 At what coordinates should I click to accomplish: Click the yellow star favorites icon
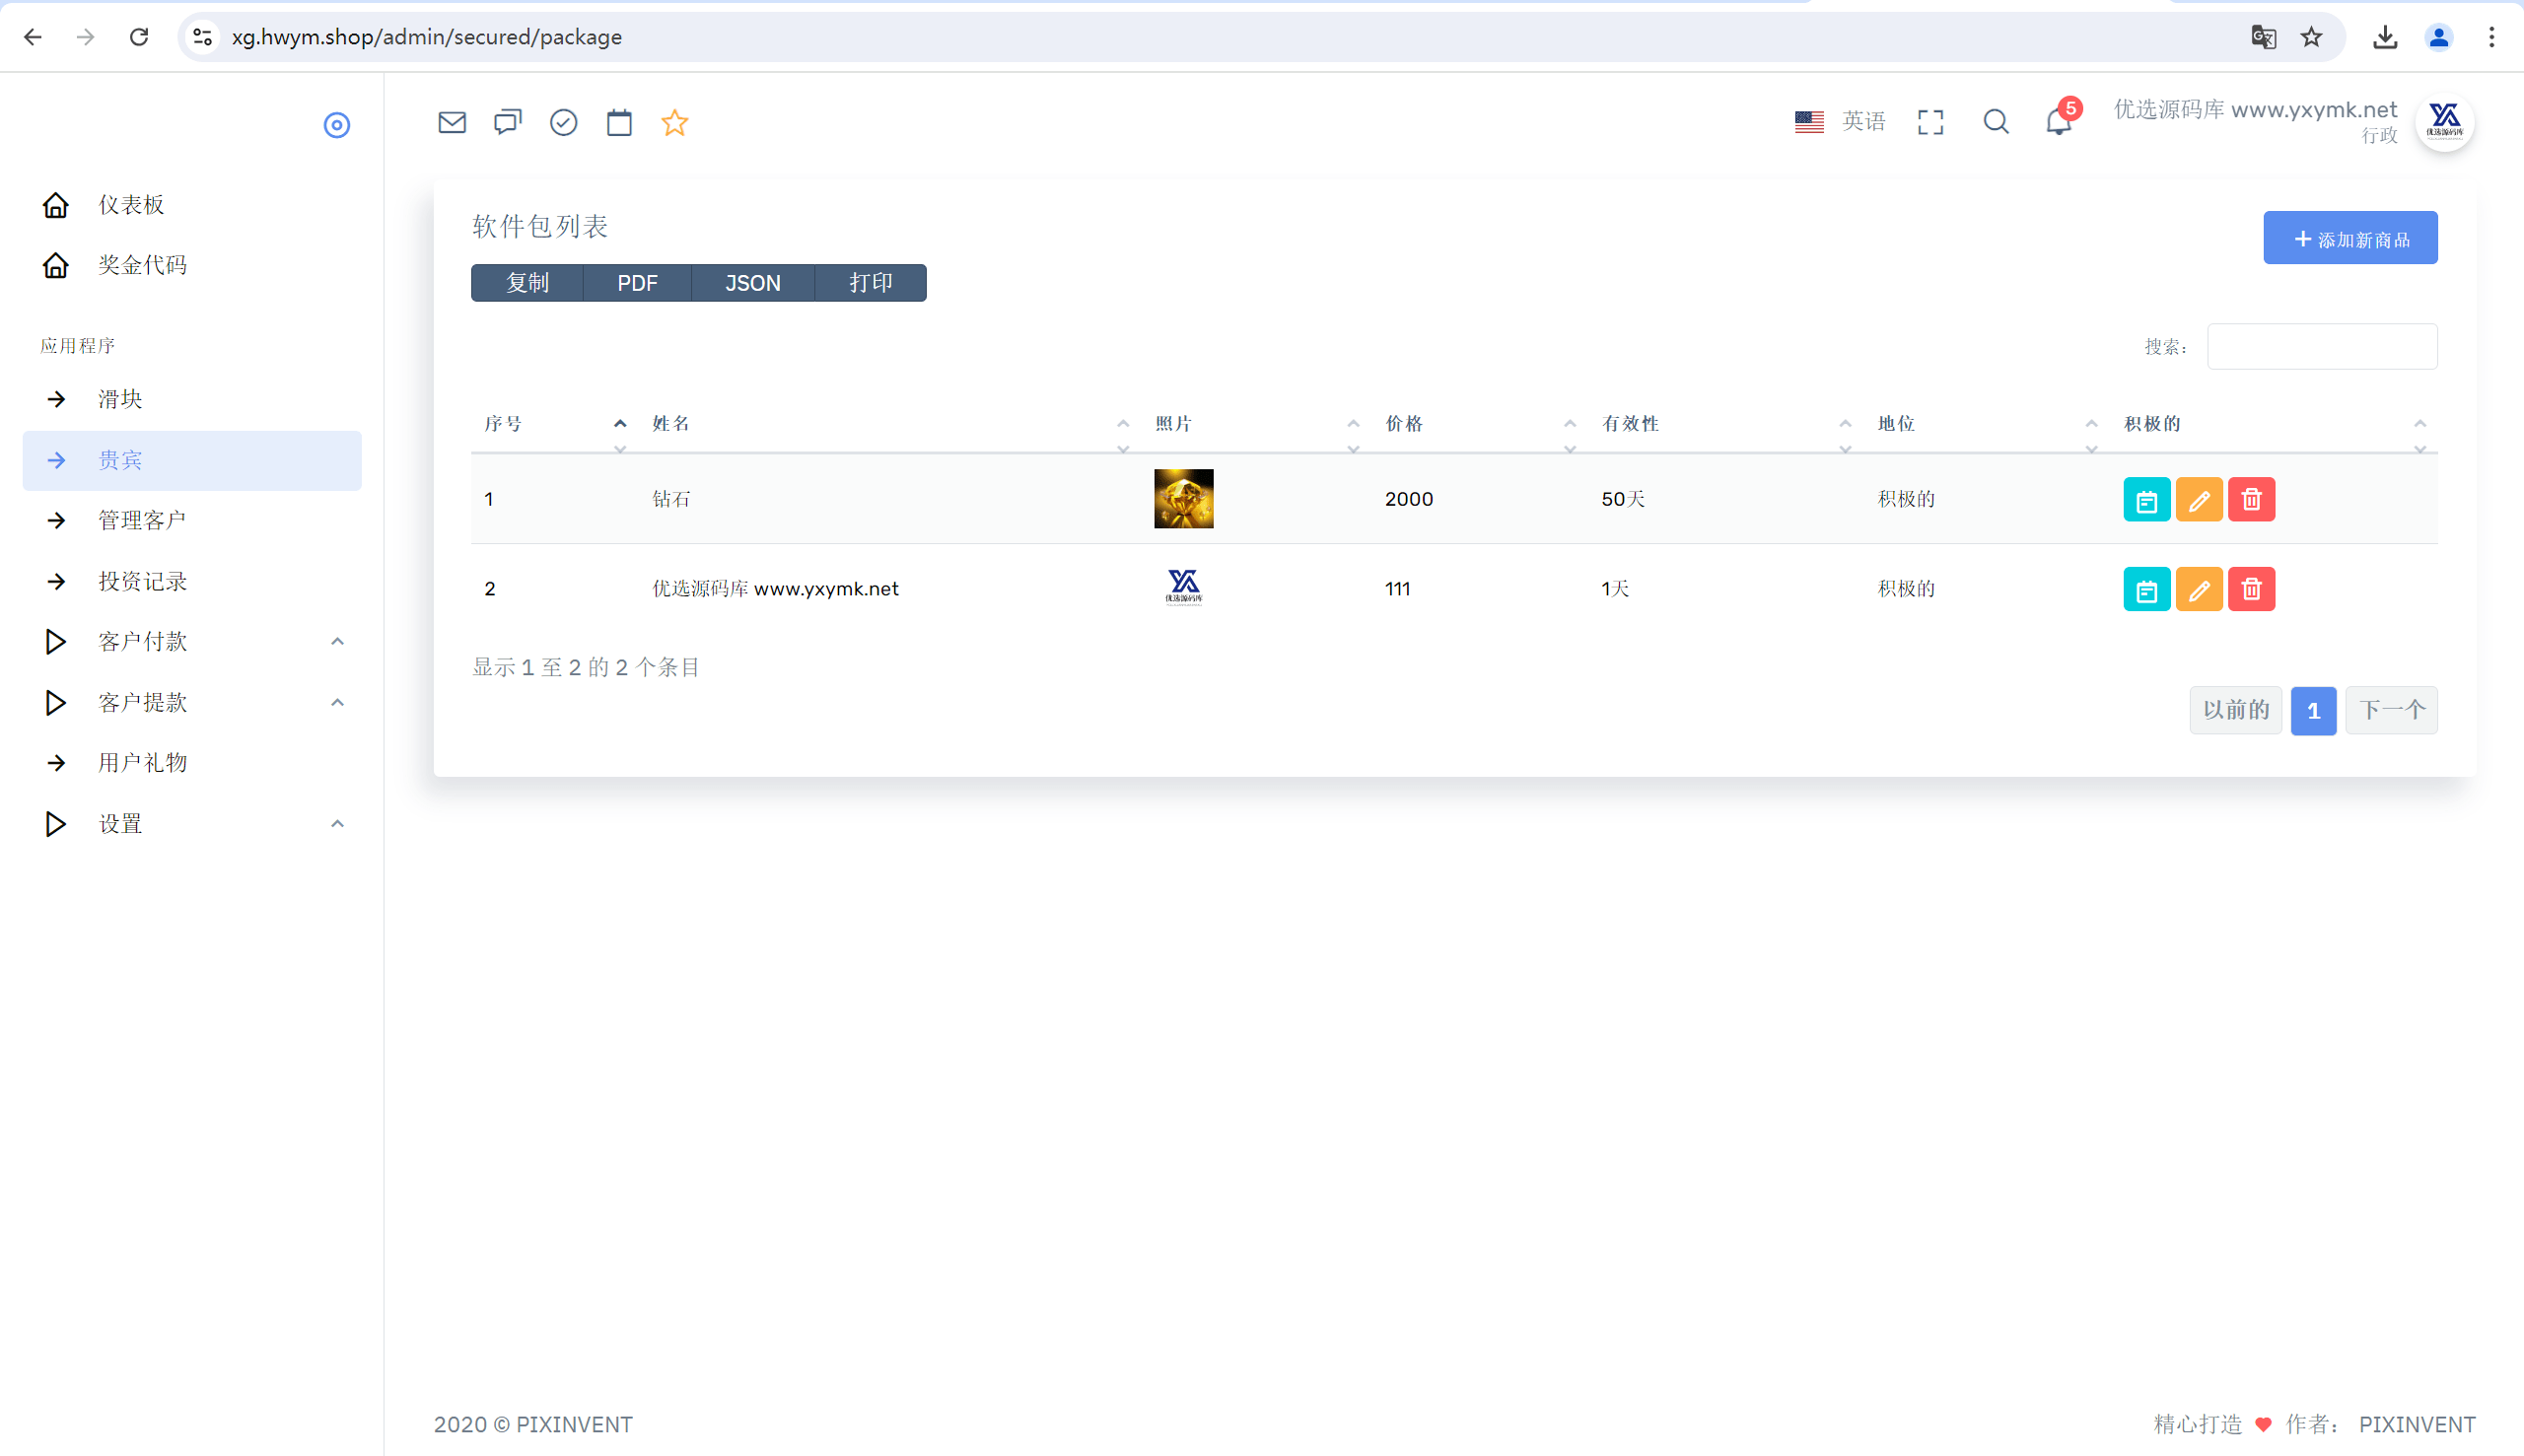click(675, 122)
